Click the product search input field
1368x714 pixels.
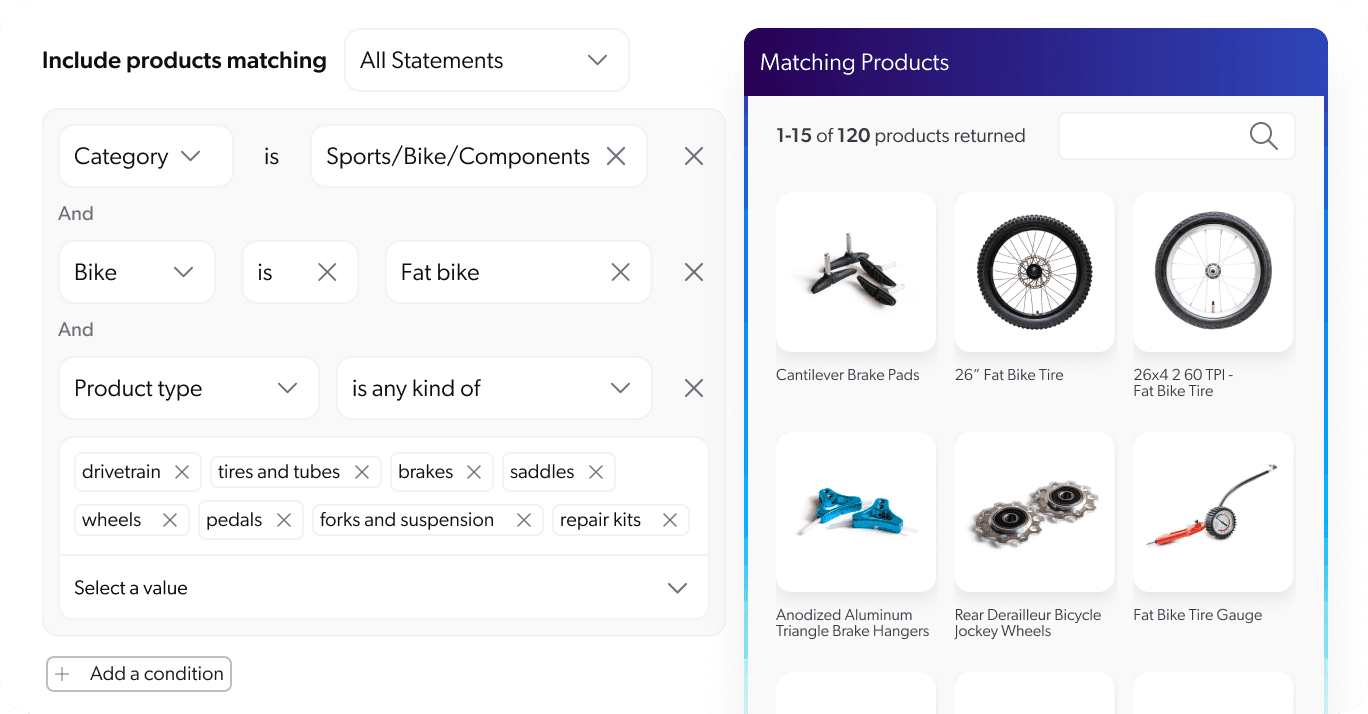pos(1150,136)
